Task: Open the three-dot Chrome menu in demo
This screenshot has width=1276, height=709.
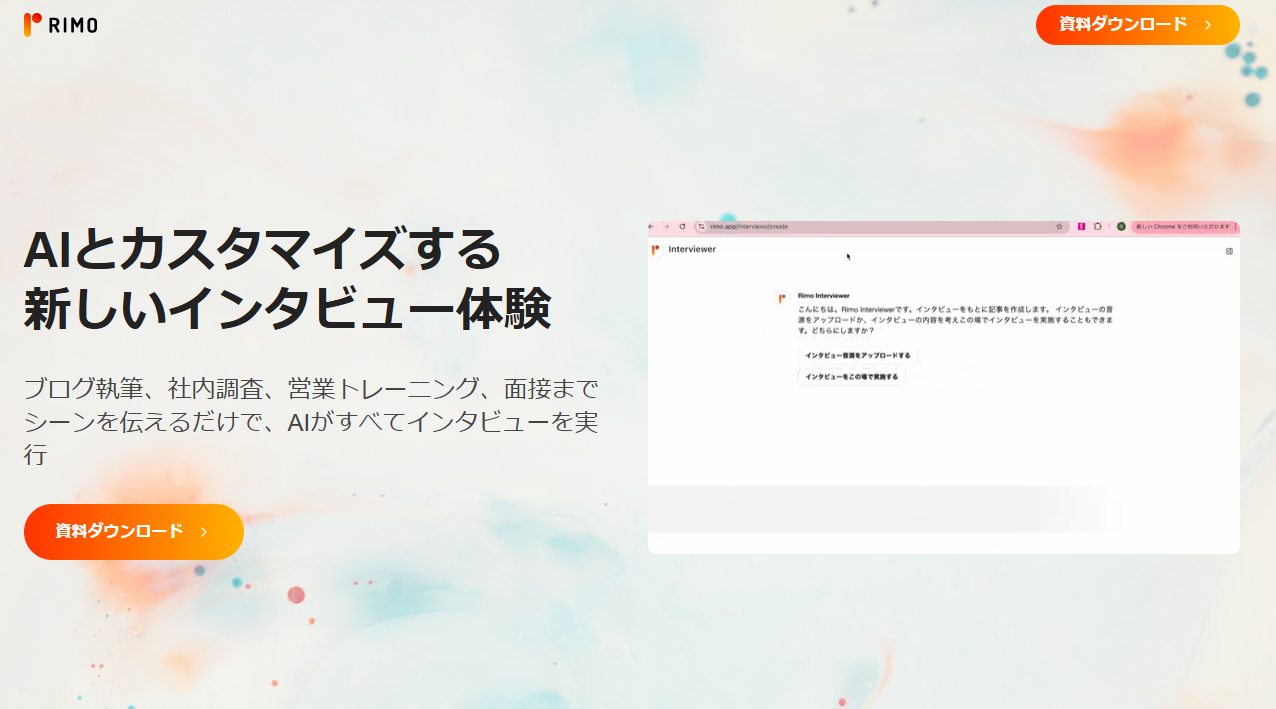Action: [1236, 227]
